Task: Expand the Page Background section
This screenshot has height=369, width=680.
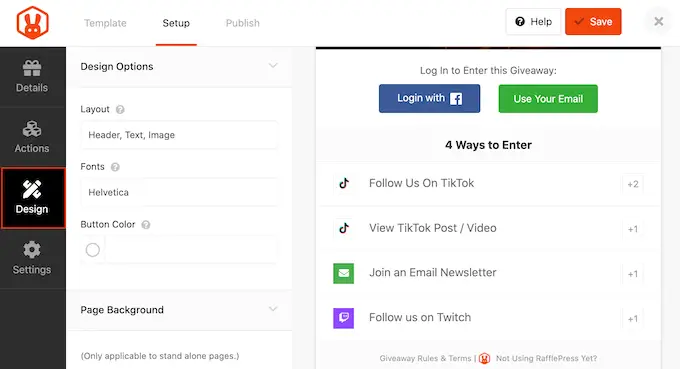Action: pyautogui.click(x=273, y=309)
